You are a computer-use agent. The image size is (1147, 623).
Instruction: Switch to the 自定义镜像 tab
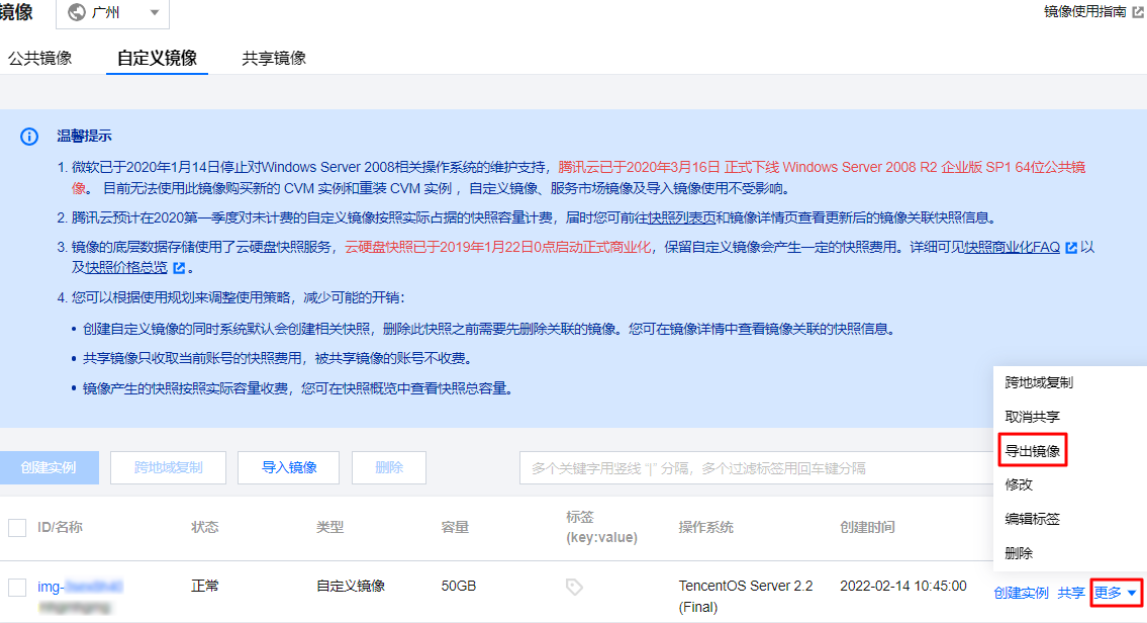(x=157, y=58)
